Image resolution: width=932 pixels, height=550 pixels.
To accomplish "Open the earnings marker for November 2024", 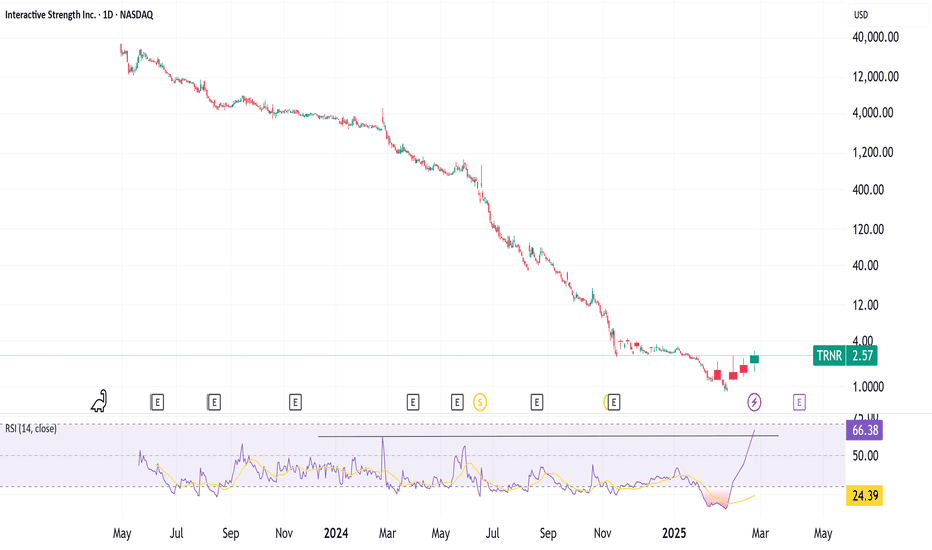I will coord(613,403).
